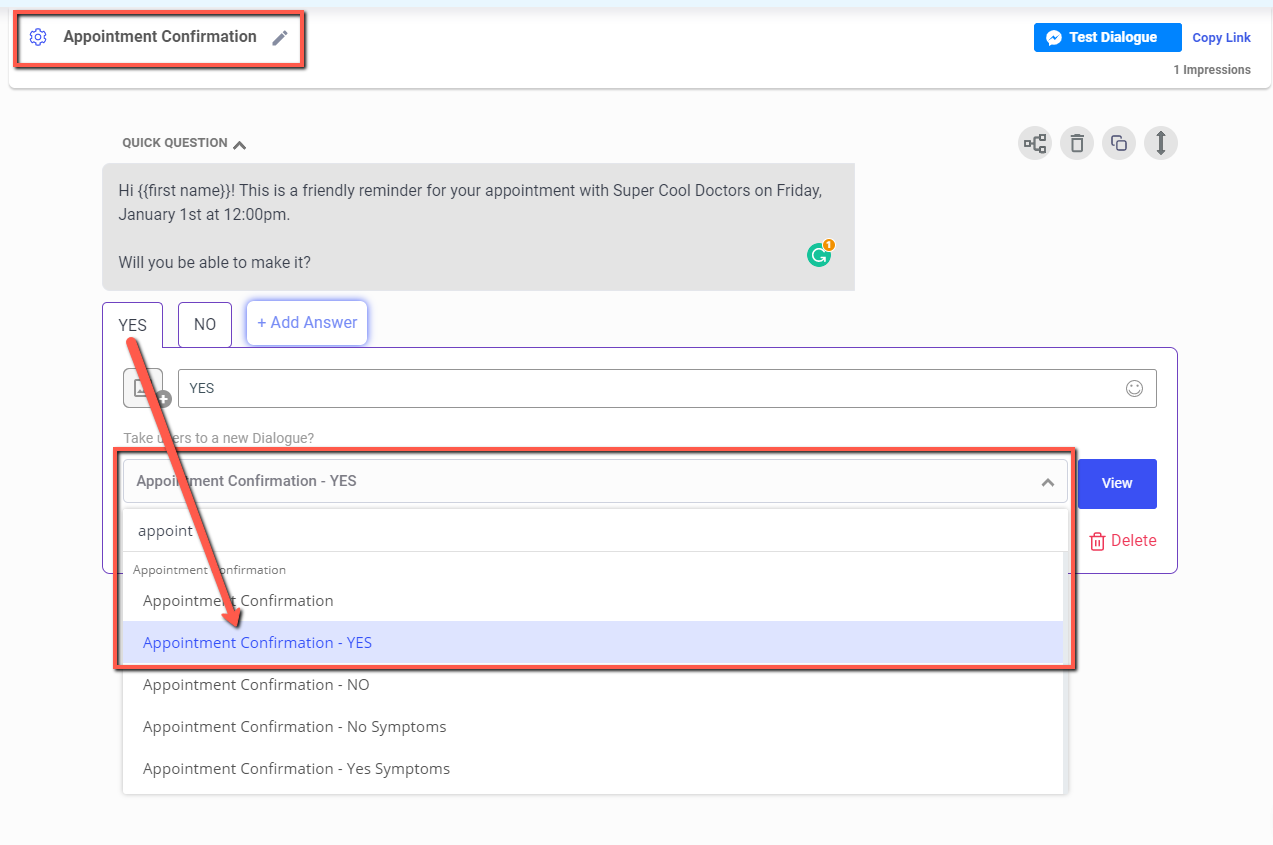This screenshot has width=1273, height=845.
Task: Add an image to the YES answer
Action: [143, 388]
